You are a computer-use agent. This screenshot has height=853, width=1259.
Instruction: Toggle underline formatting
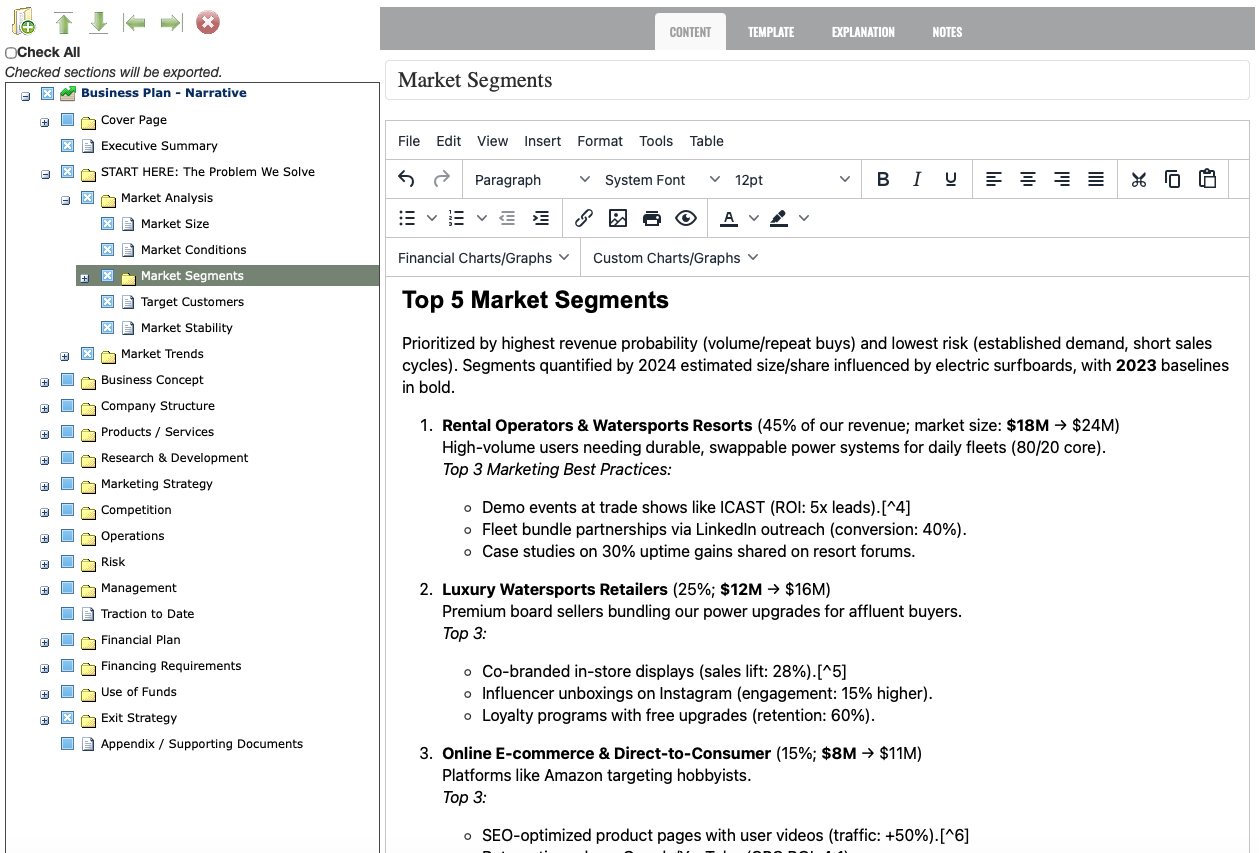951,179
